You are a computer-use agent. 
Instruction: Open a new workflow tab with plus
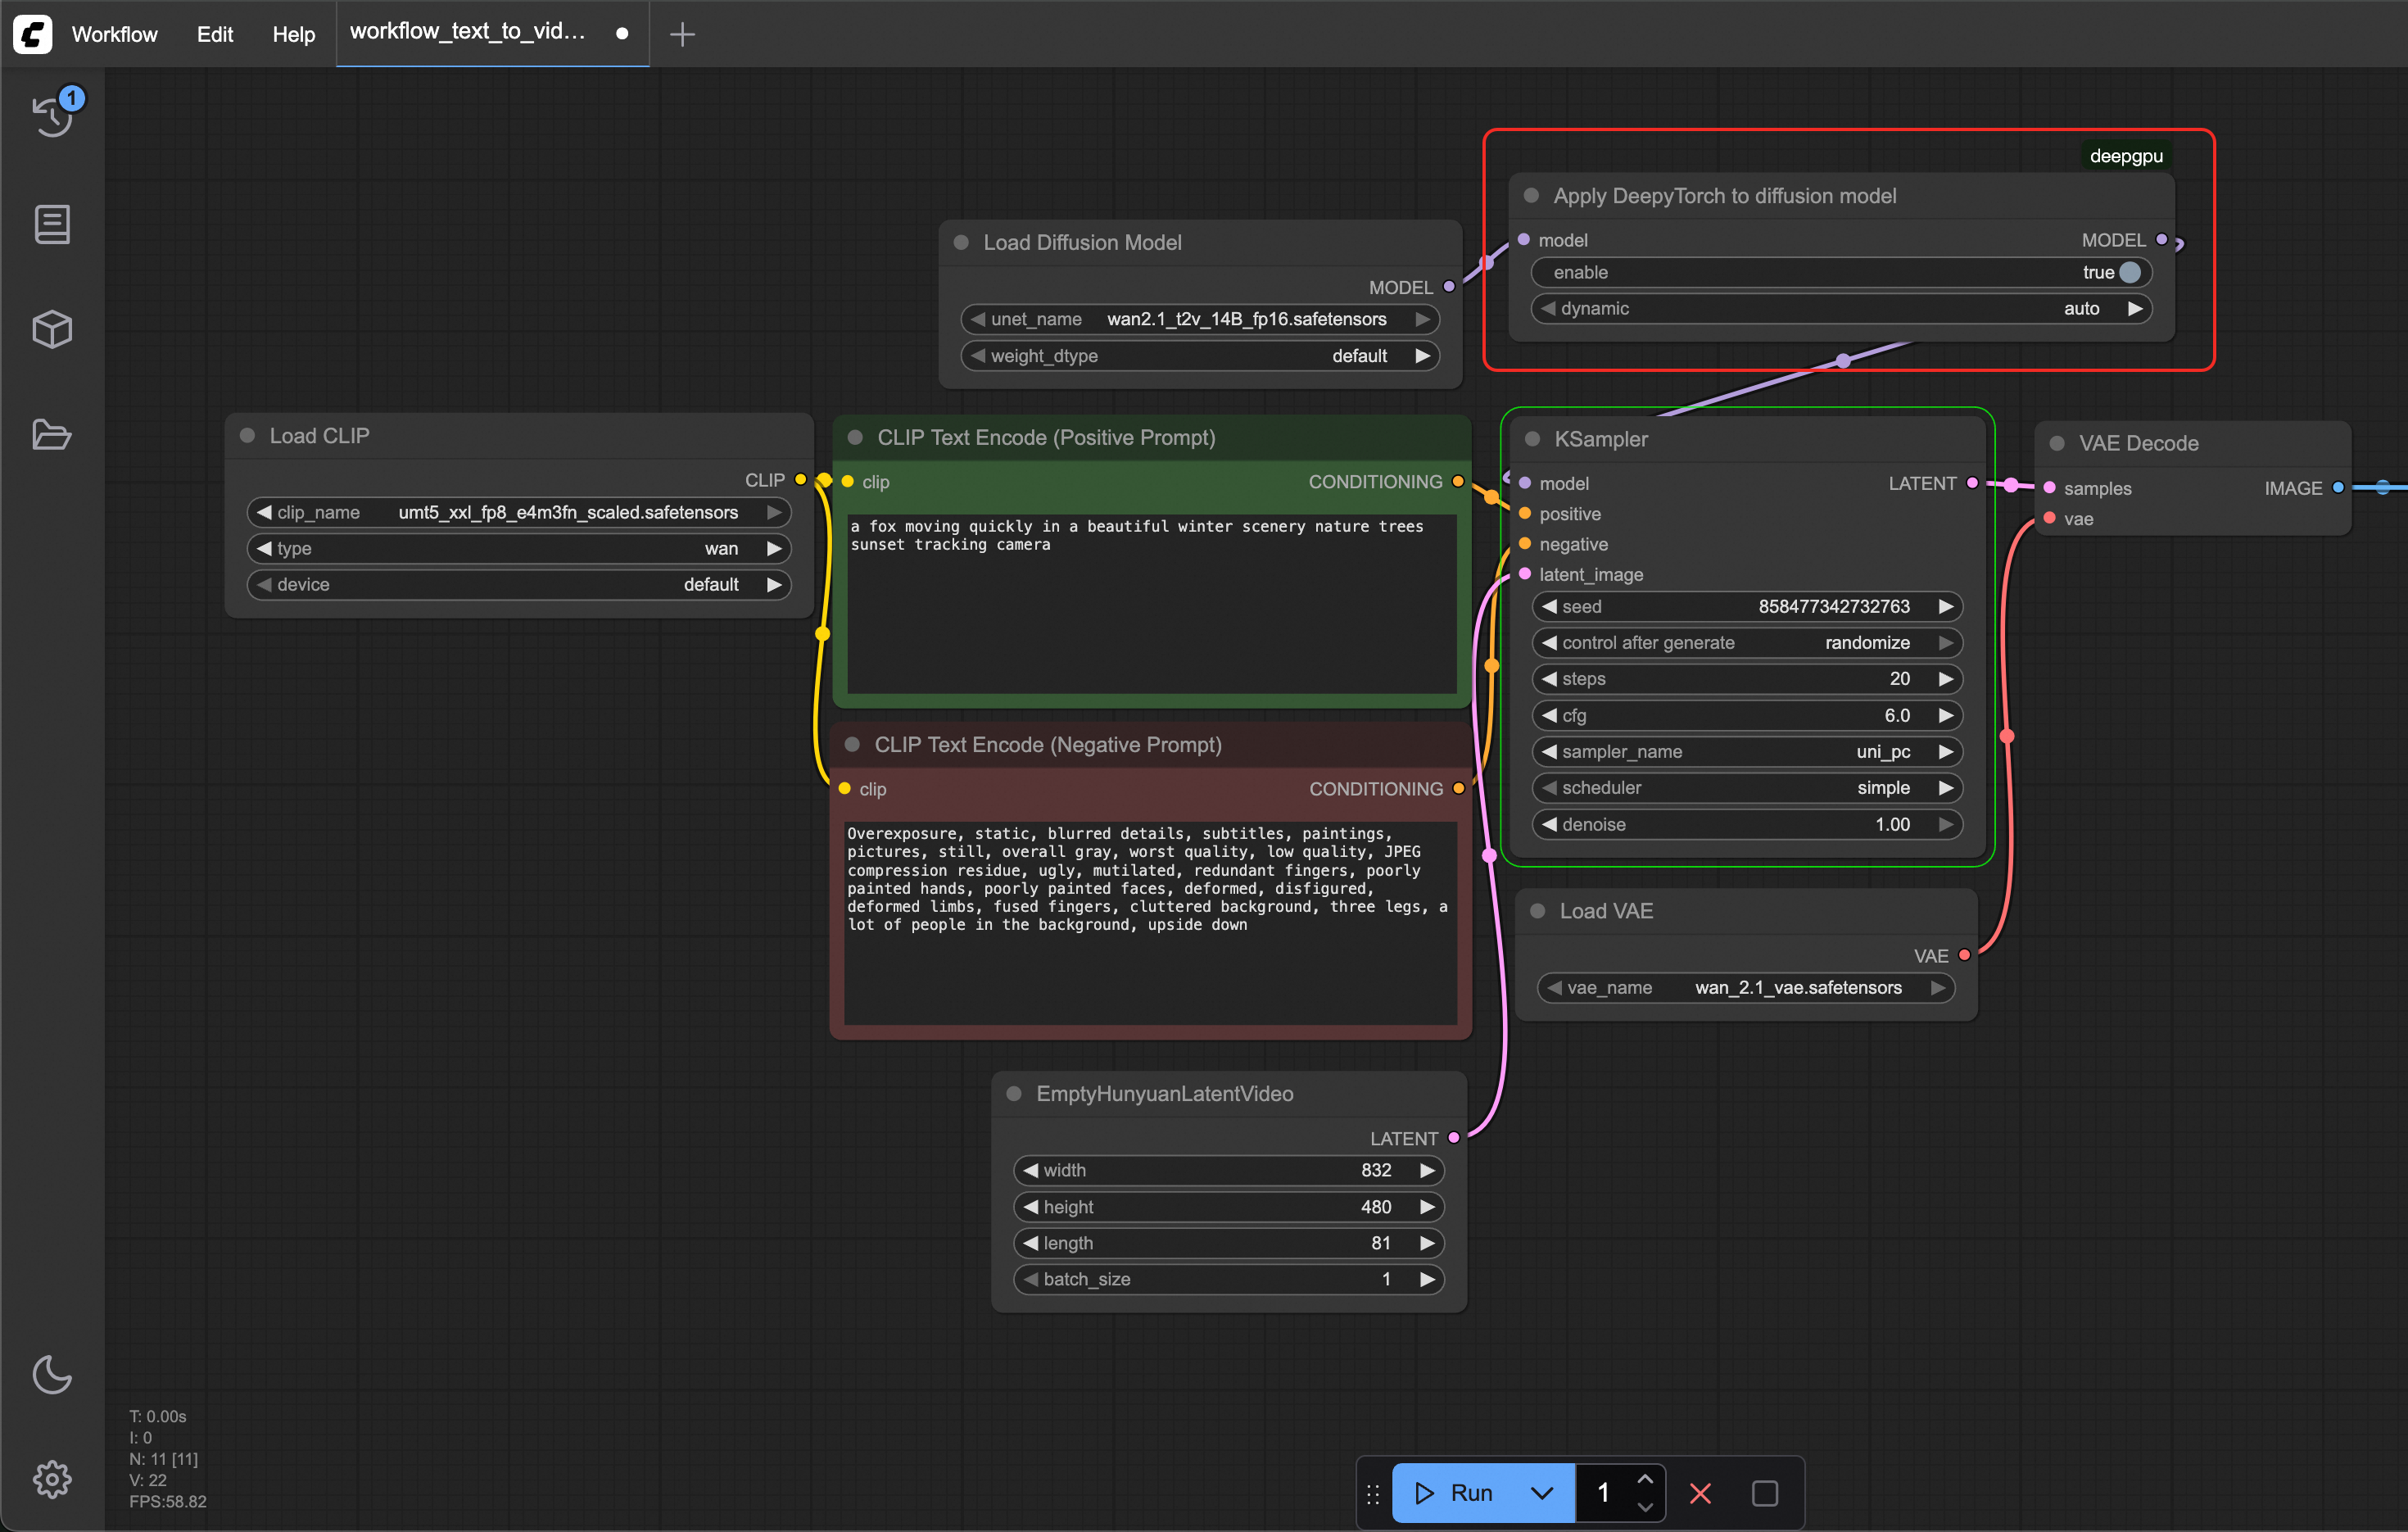click(x=682, y=34)
